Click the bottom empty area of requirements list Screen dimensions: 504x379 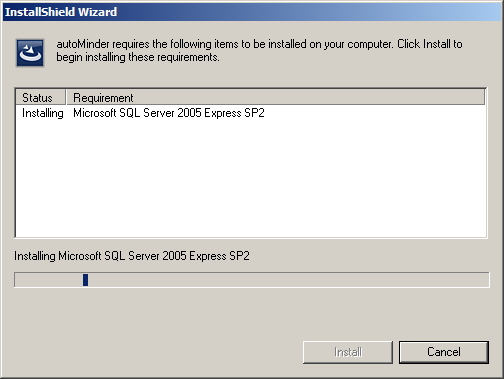(251, 225)
